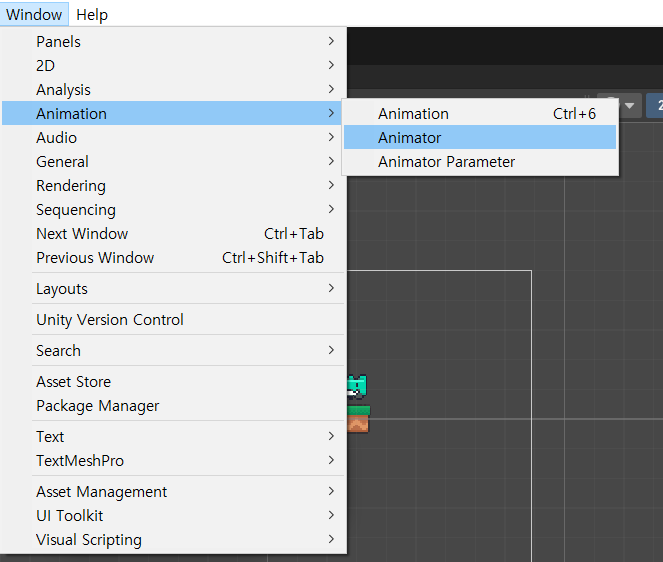Open the Animation window with Ctrl+6 shortcut
Image resolution: width=663 pixels, height=562 pixels.
click(x=480, y=113)
